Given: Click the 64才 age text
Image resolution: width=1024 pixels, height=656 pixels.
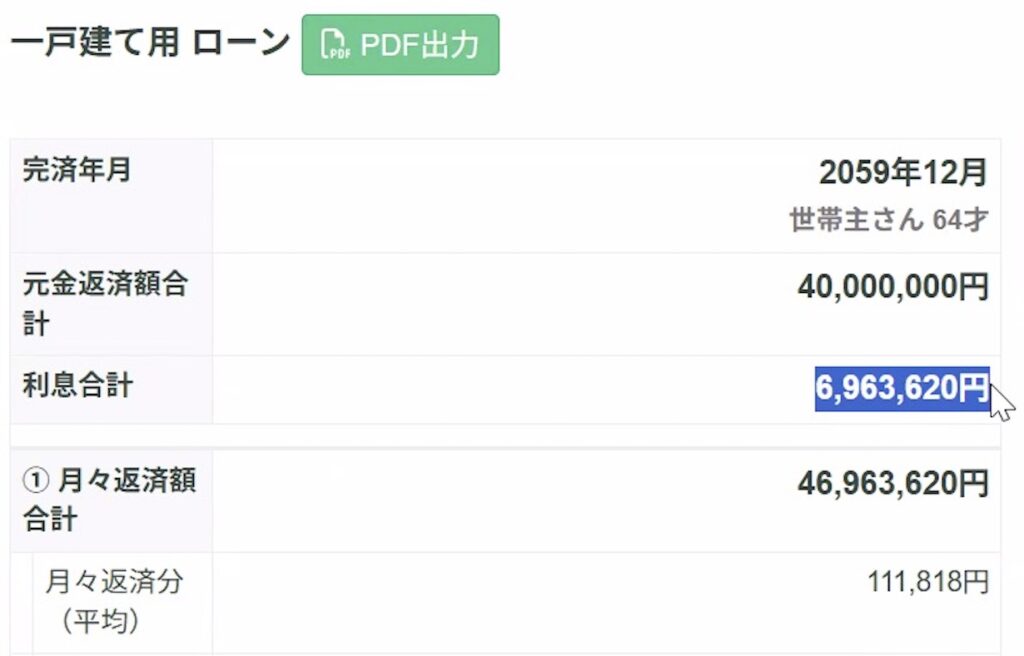Looking at the screenshot, I should (960, 219).
